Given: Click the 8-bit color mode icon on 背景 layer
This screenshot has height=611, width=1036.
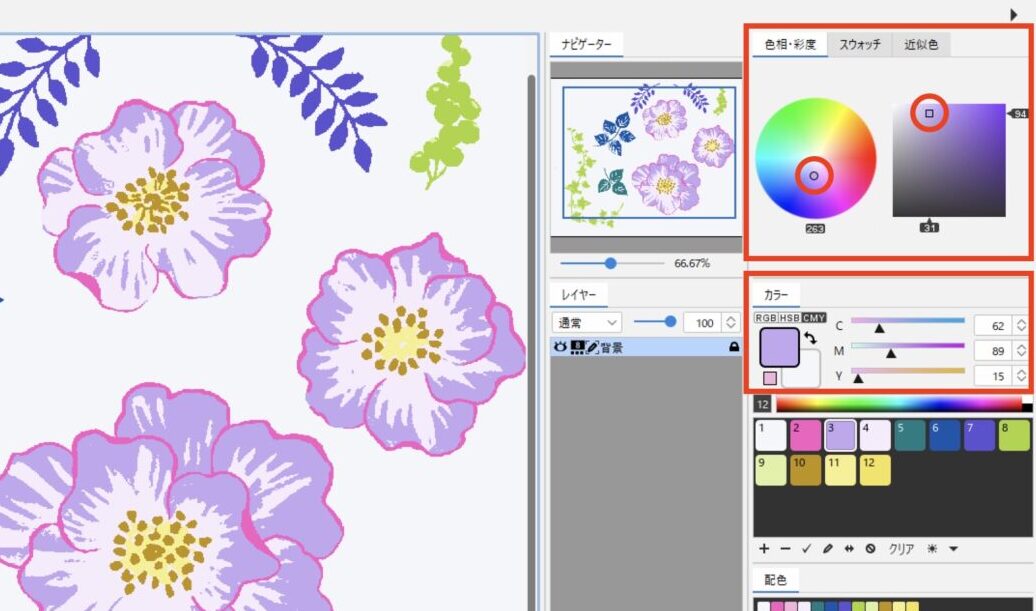Looking at the screenshot, I should click(577, 347).
